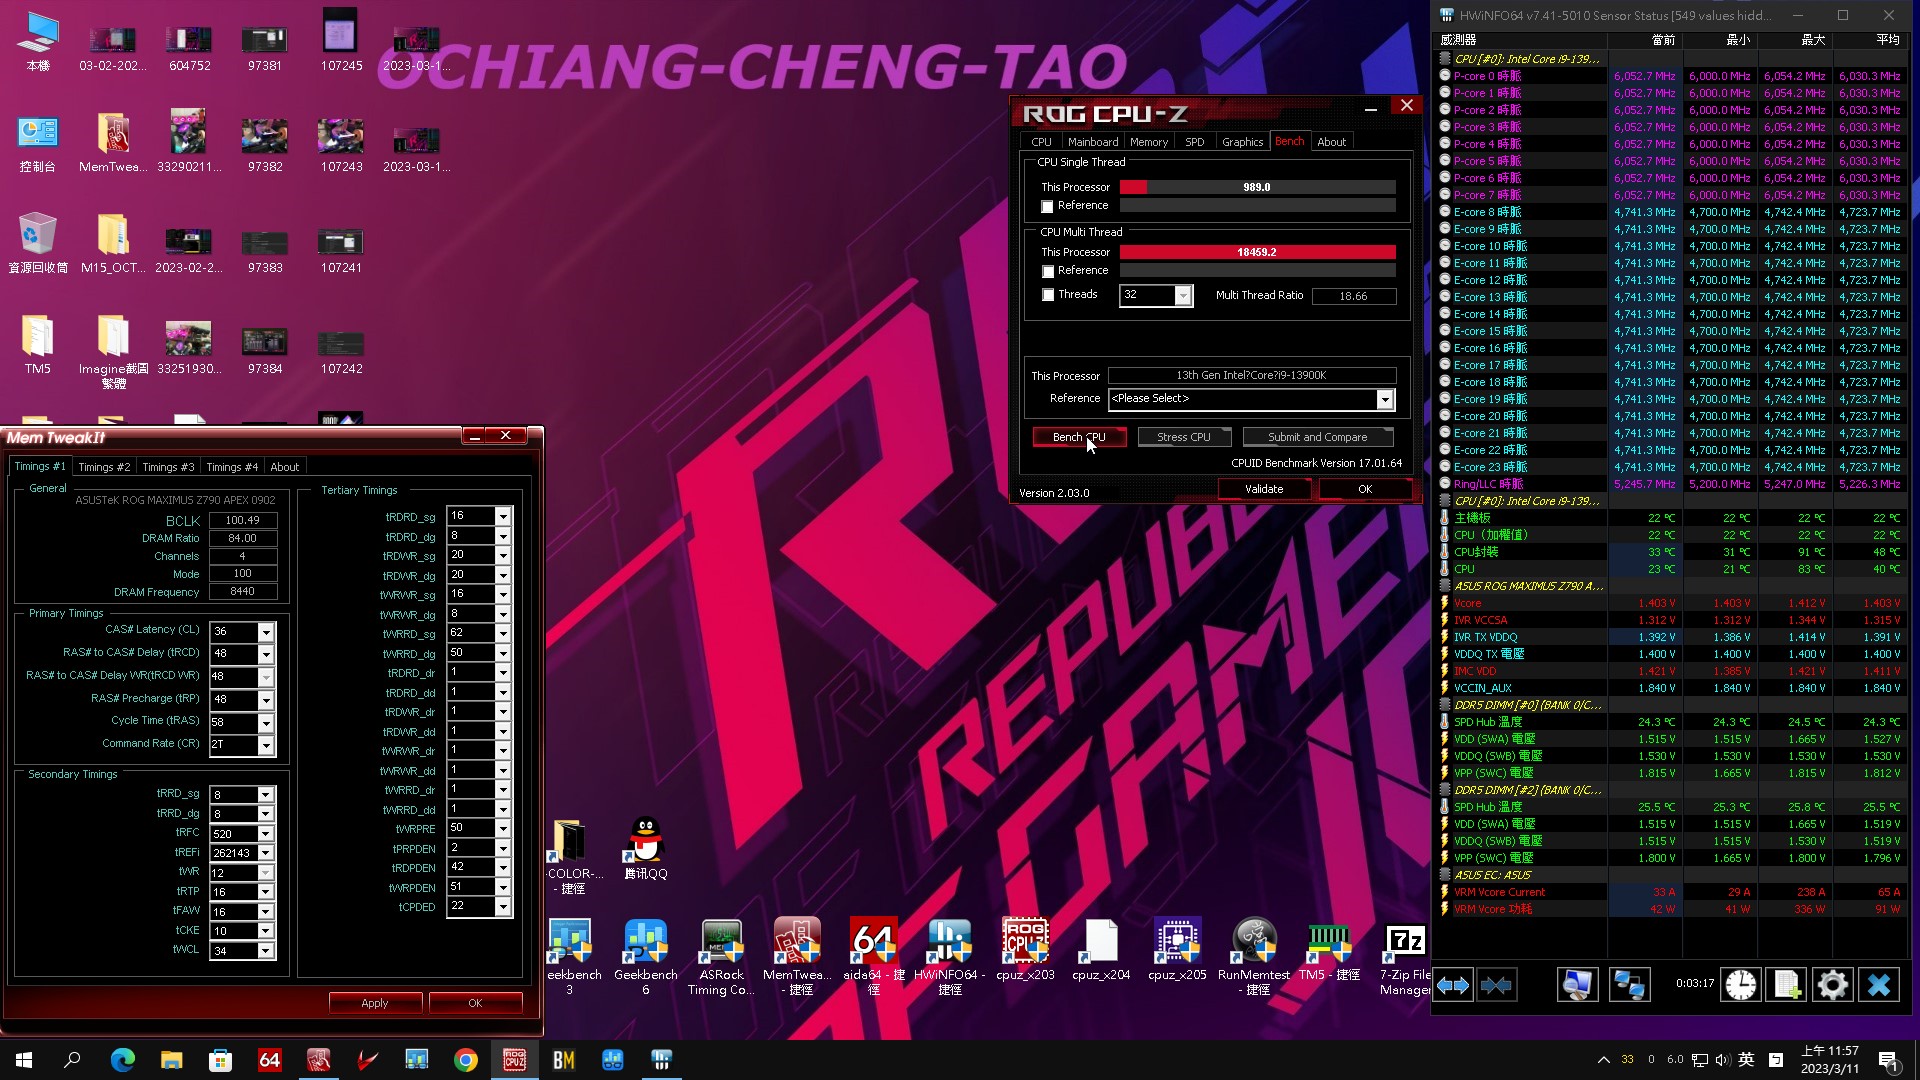Expand the tRFC dropdown in Mem TweakIt
The image size is (1920, 1080).
(265, 834)
